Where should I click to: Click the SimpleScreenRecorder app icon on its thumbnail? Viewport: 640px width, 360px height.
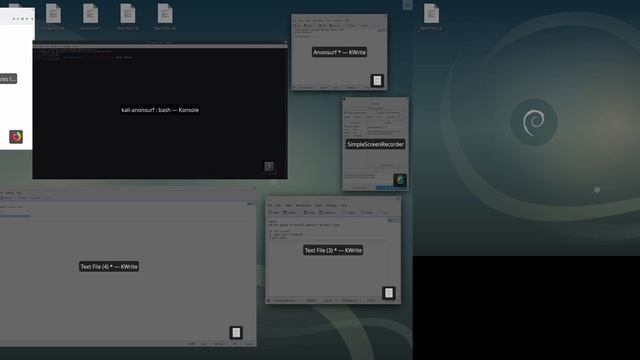click(400, 180)
